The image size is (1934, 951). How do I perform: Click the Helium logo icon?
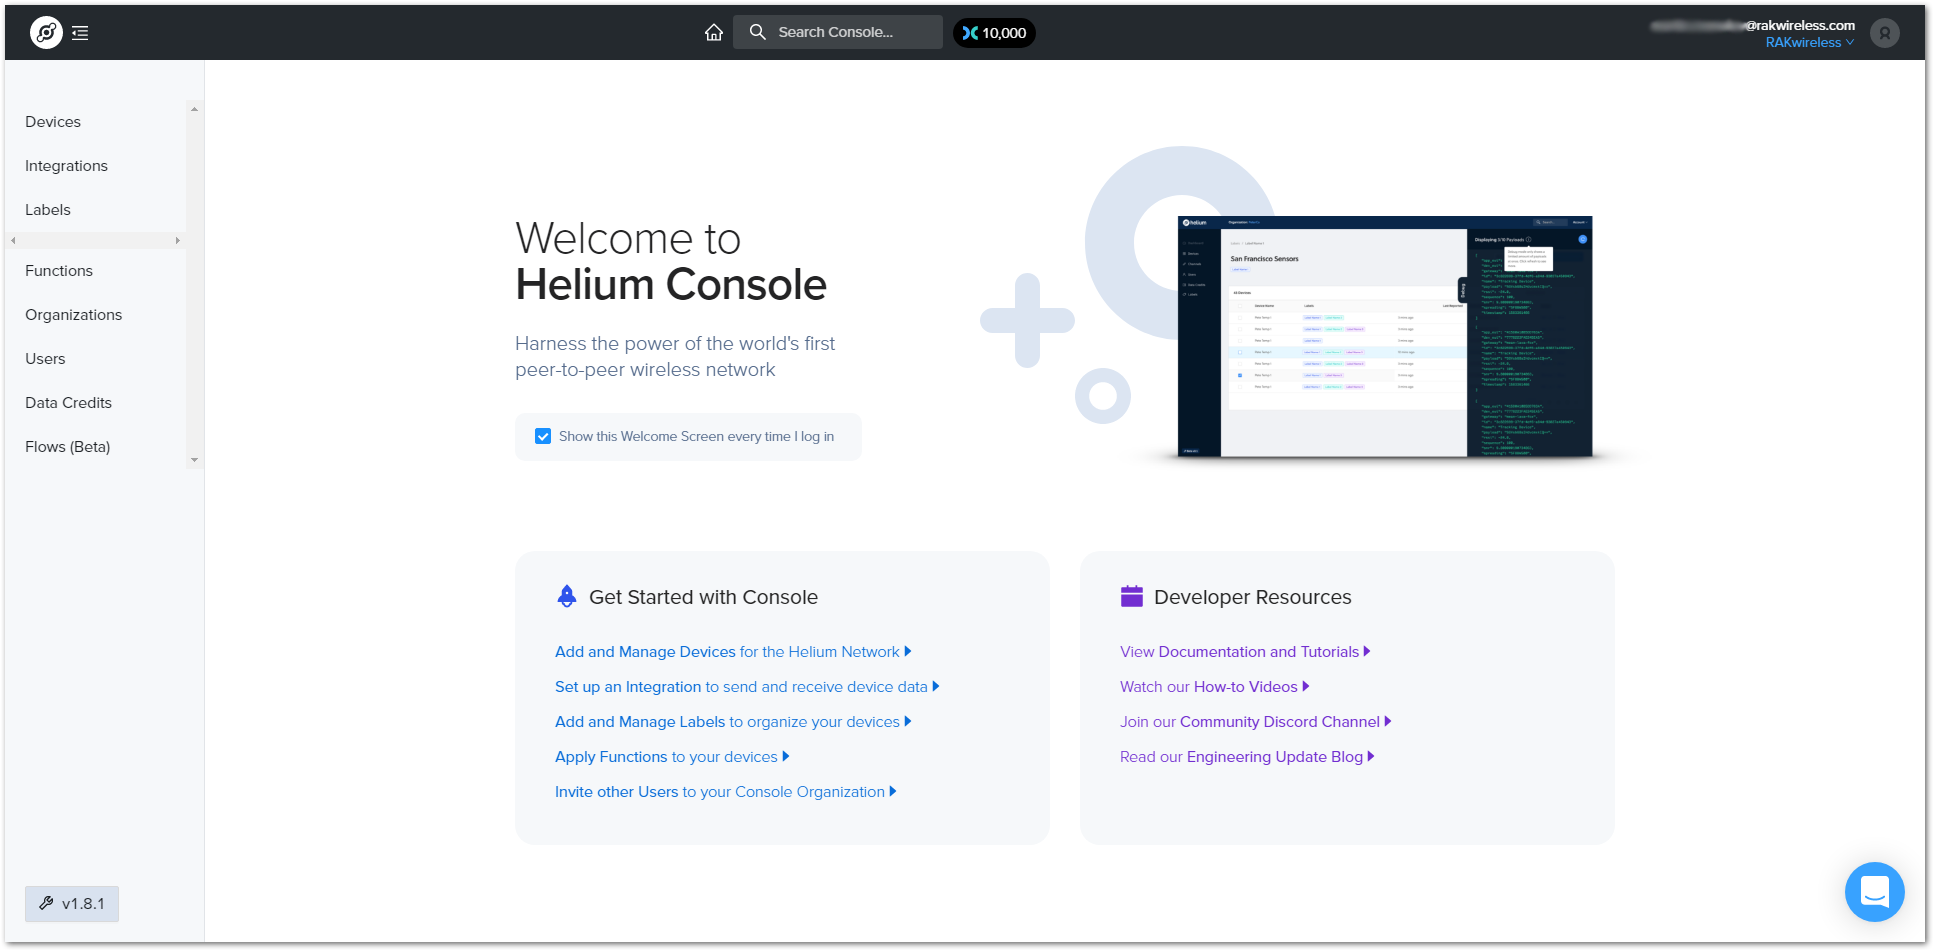point(46,33)
